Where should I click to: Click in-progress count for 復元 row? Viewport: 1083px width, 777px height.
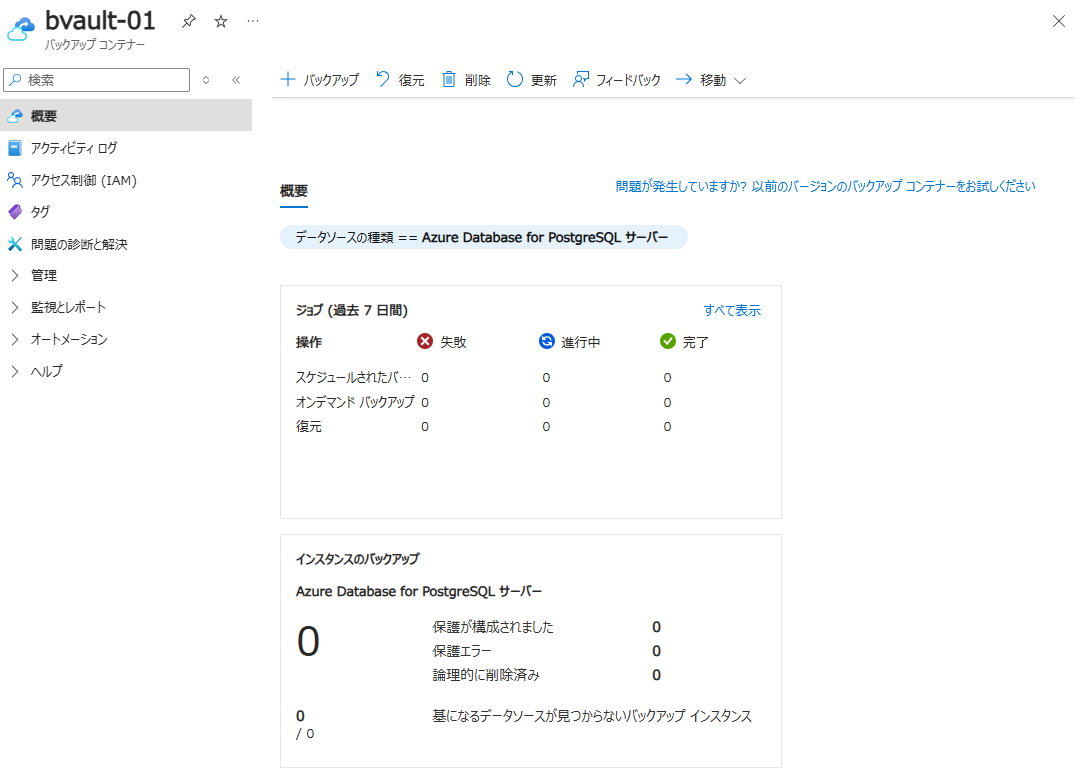[x=546, y=427]
